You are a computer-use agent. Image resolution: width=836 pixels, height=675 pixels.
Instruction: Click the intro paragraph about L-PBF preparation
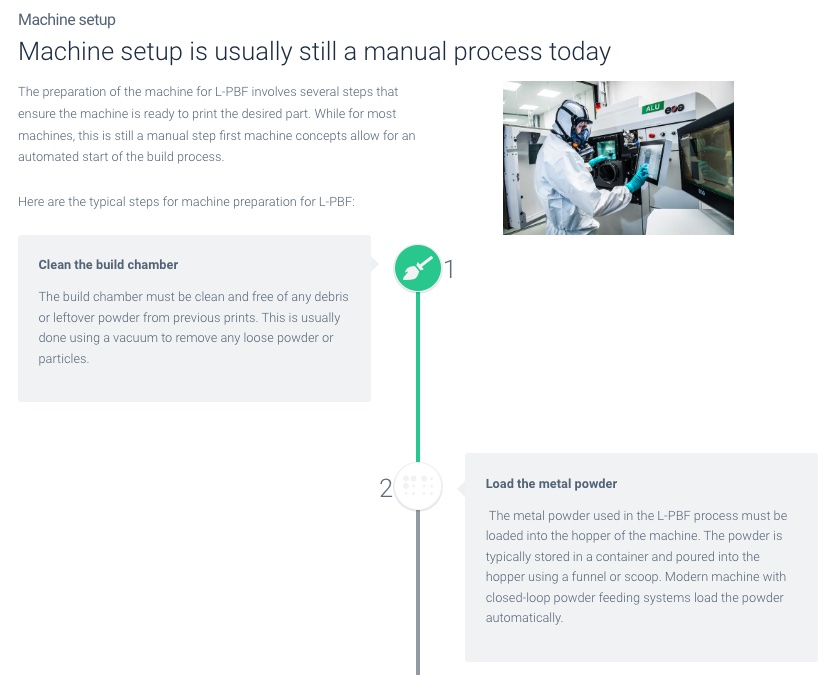pyautogui.click(x=216, y=124)
